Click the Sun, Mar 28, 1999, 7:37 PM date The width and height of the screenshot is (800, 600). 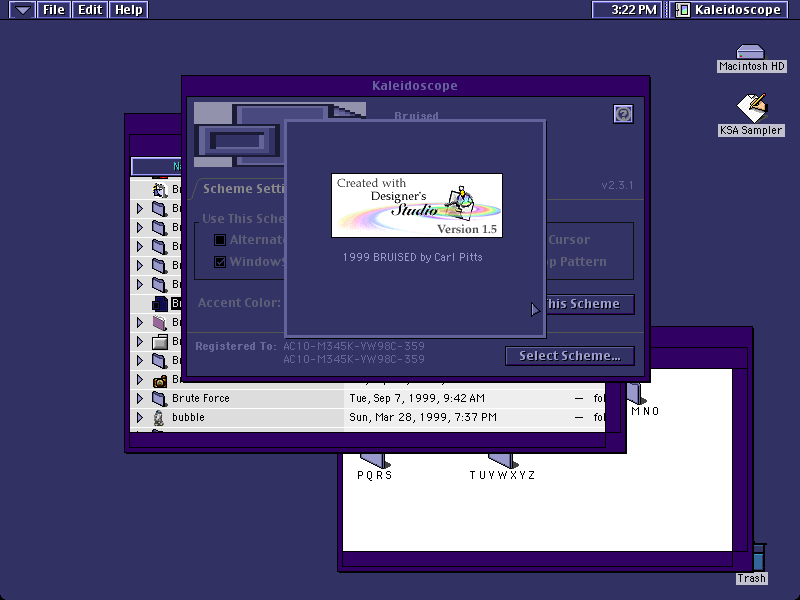point(423,417)
